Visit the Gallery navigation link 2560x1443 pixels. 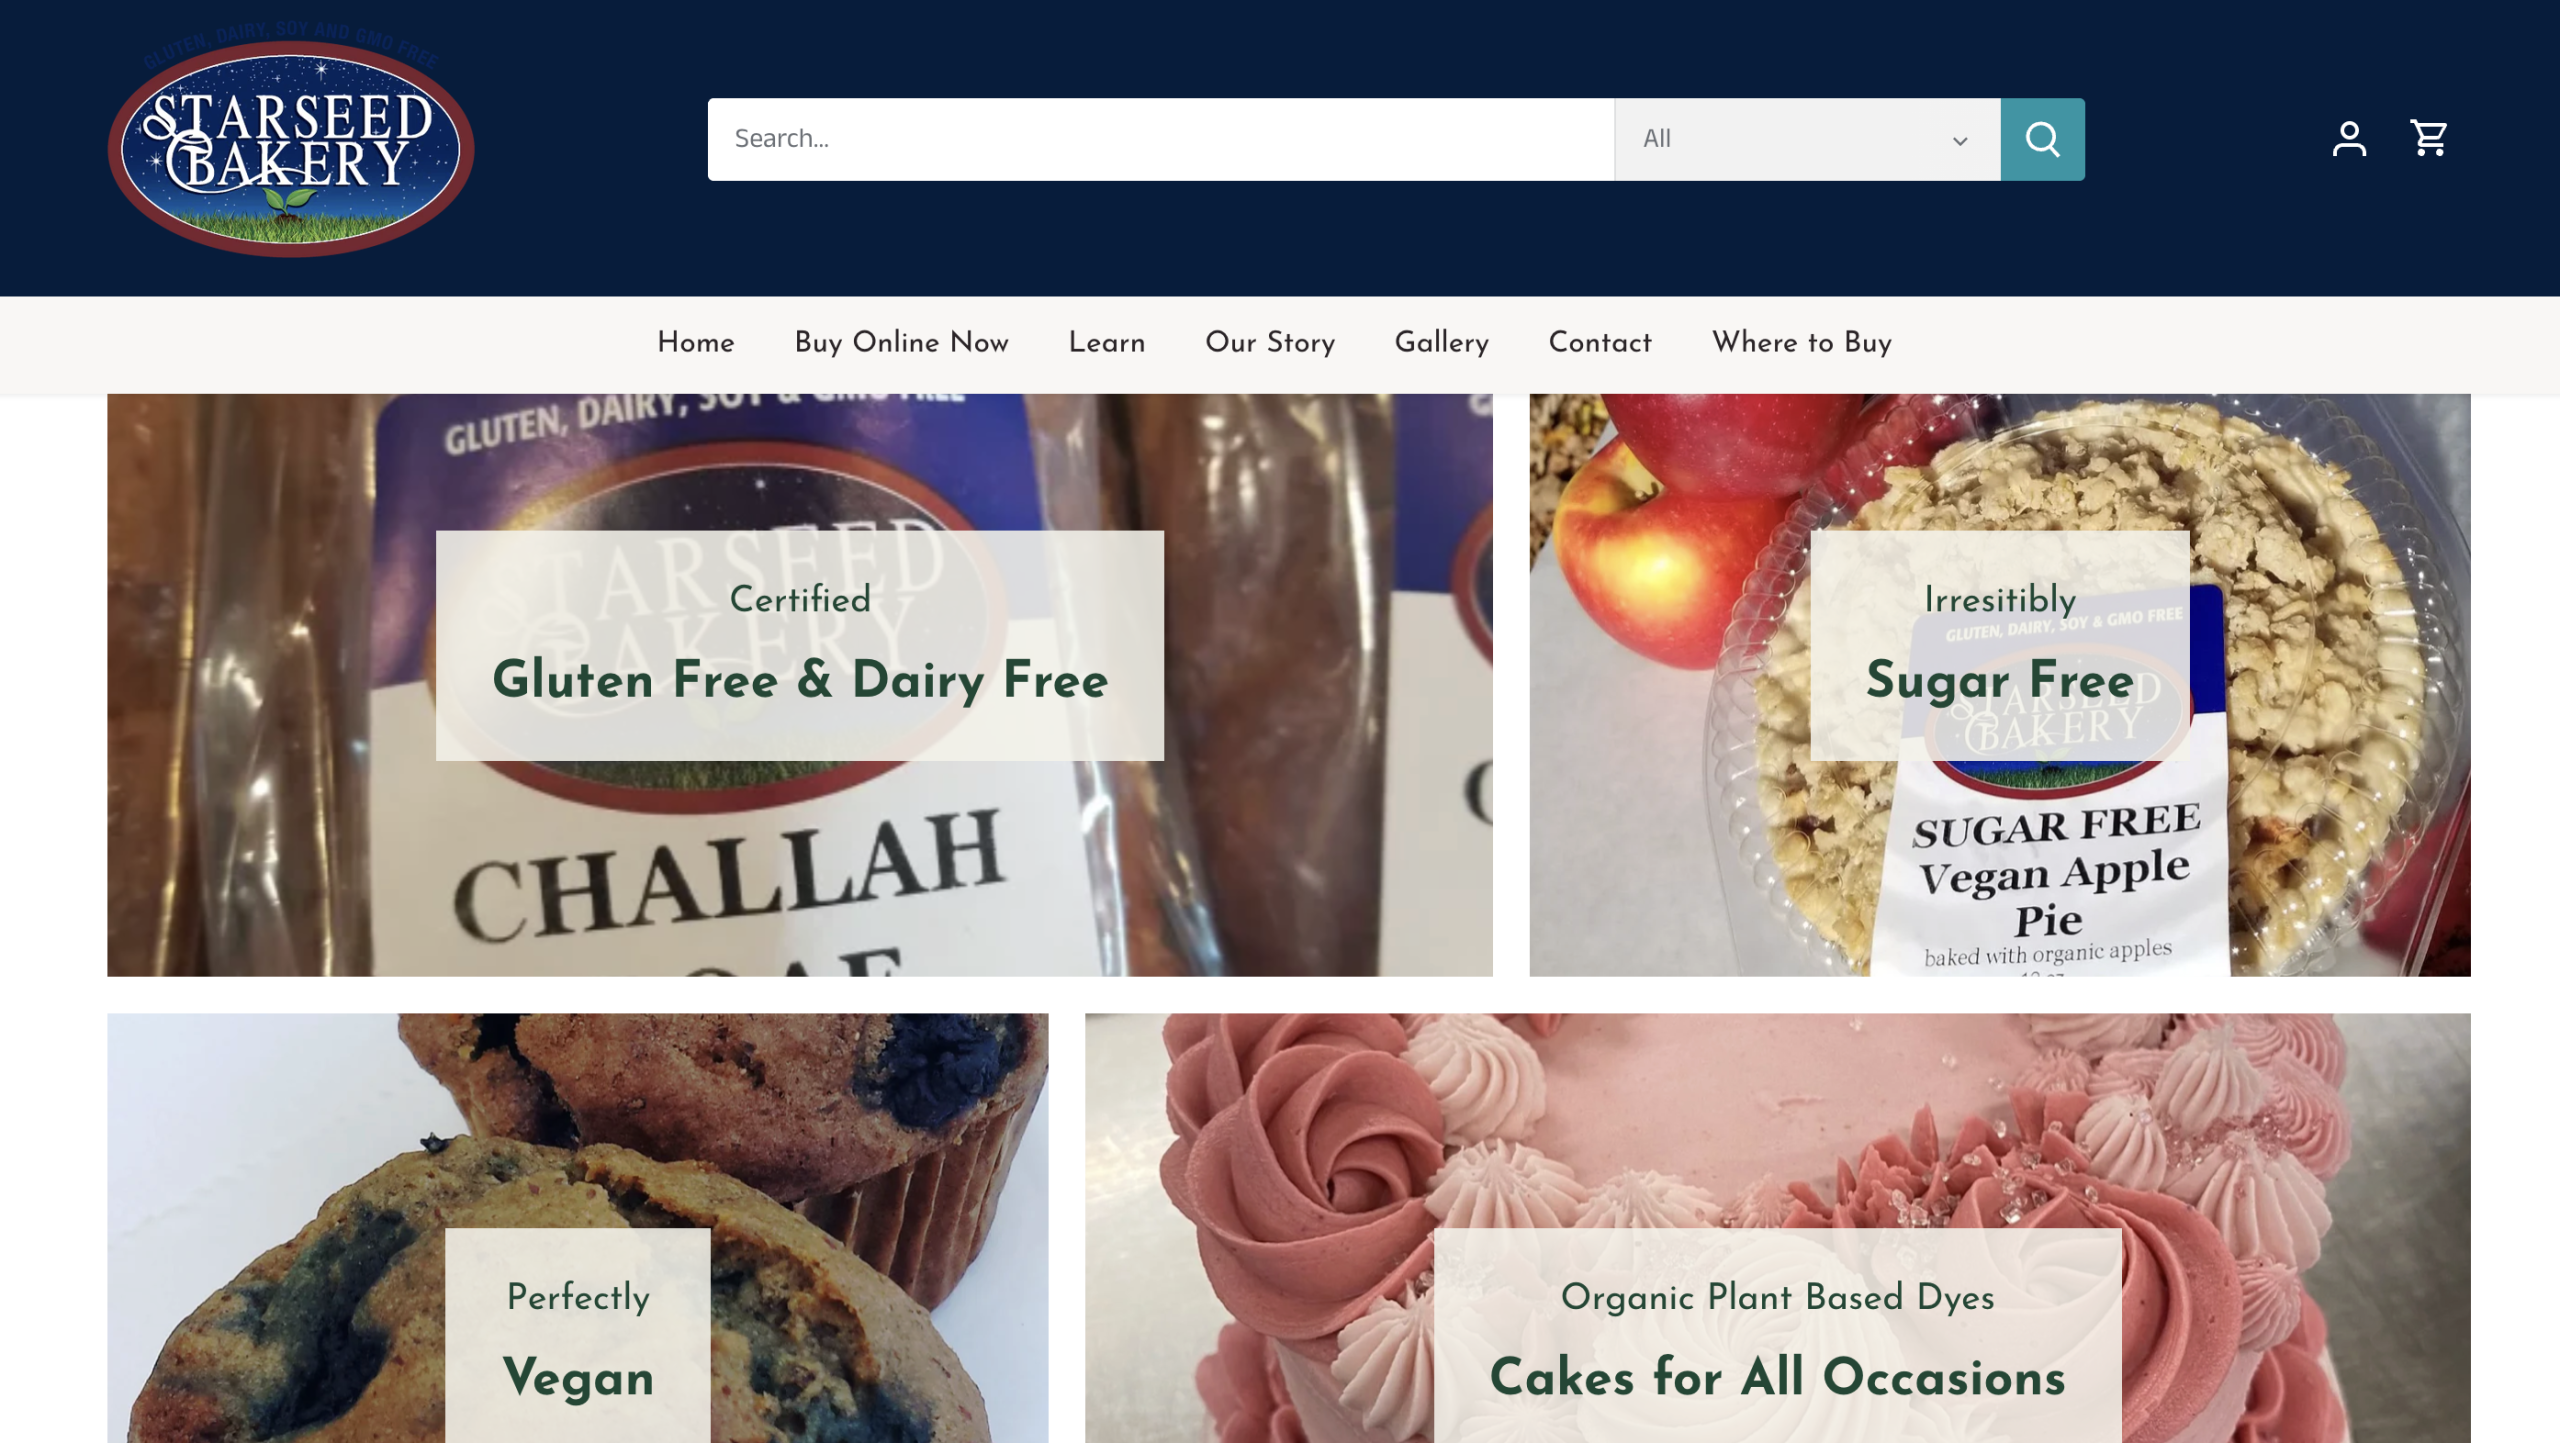[x=1442, y=343]
